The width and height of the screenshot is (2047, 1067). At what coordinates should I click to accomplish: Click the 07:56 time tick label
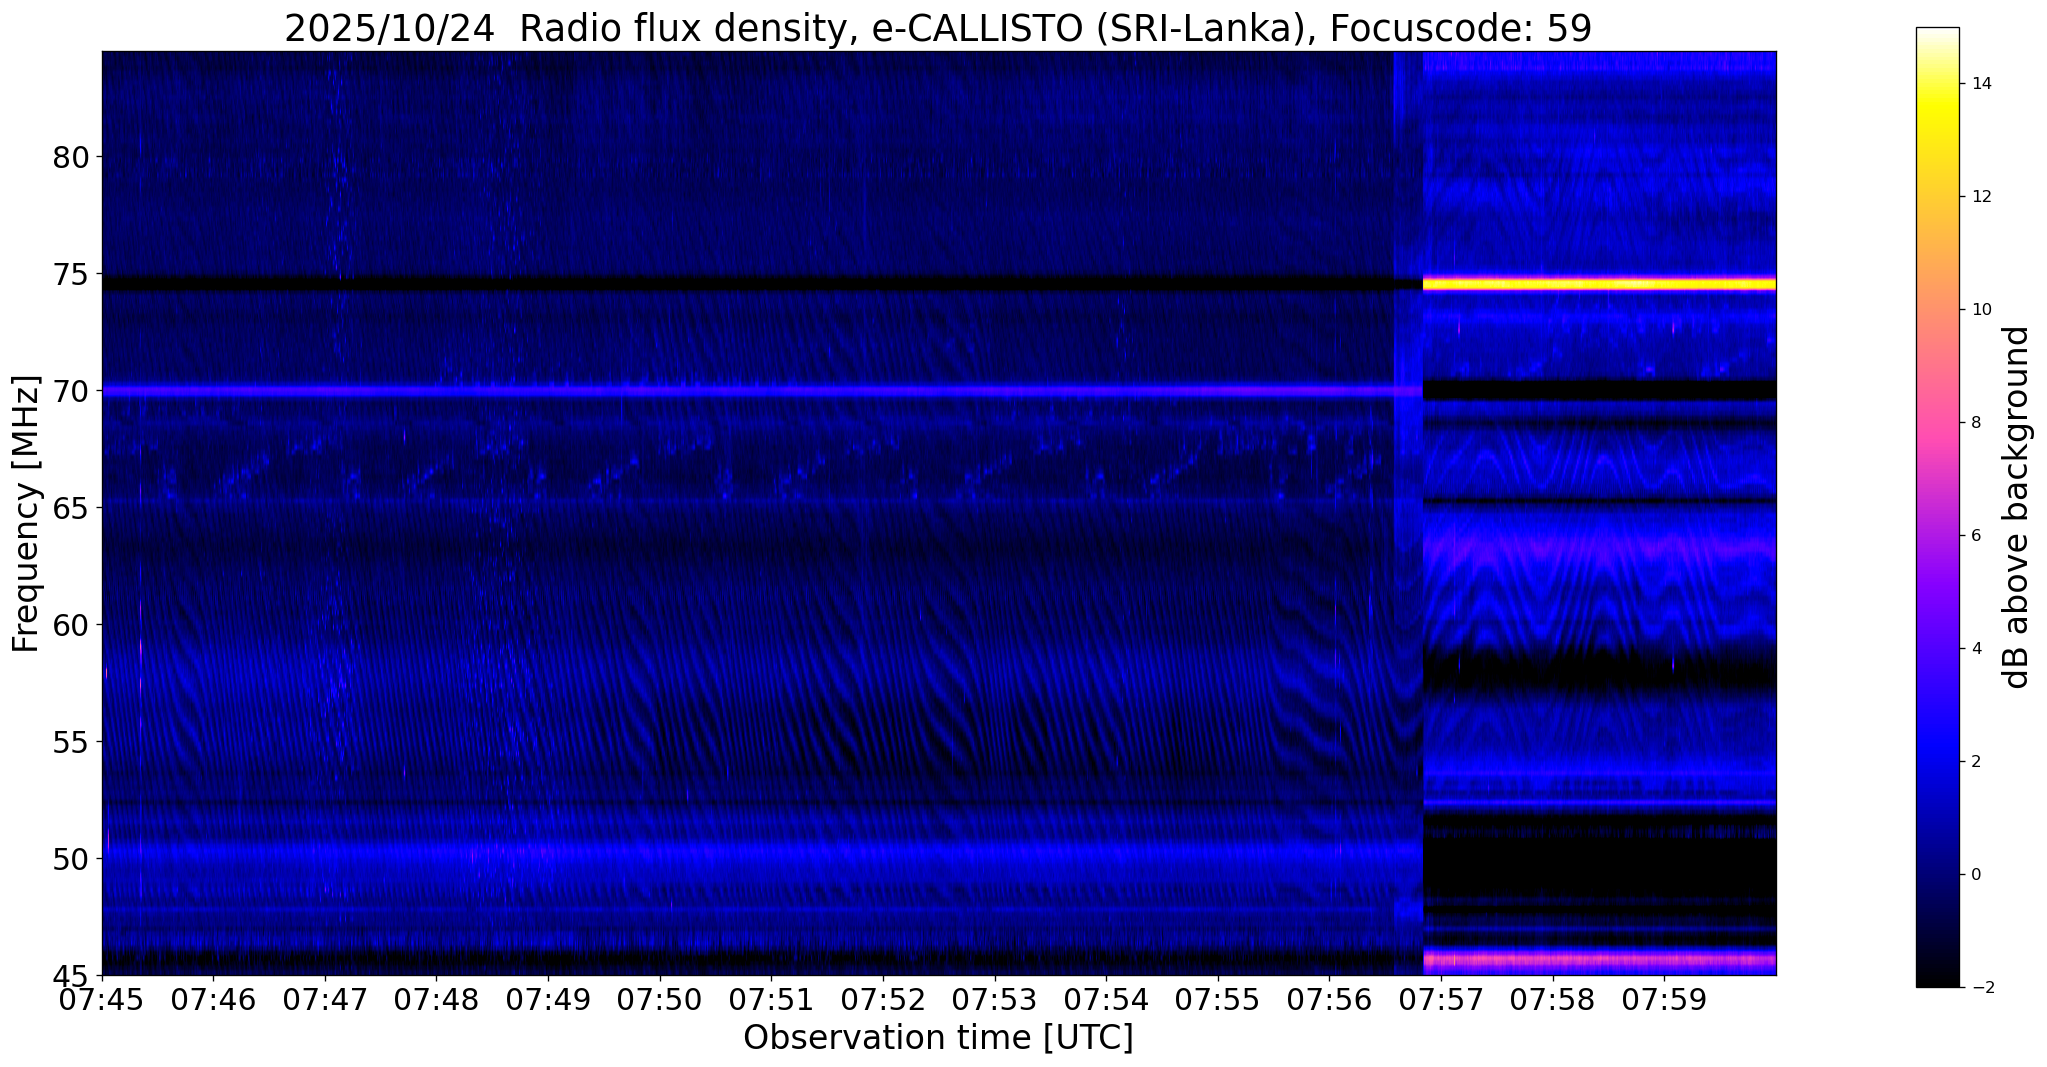1329,1000
